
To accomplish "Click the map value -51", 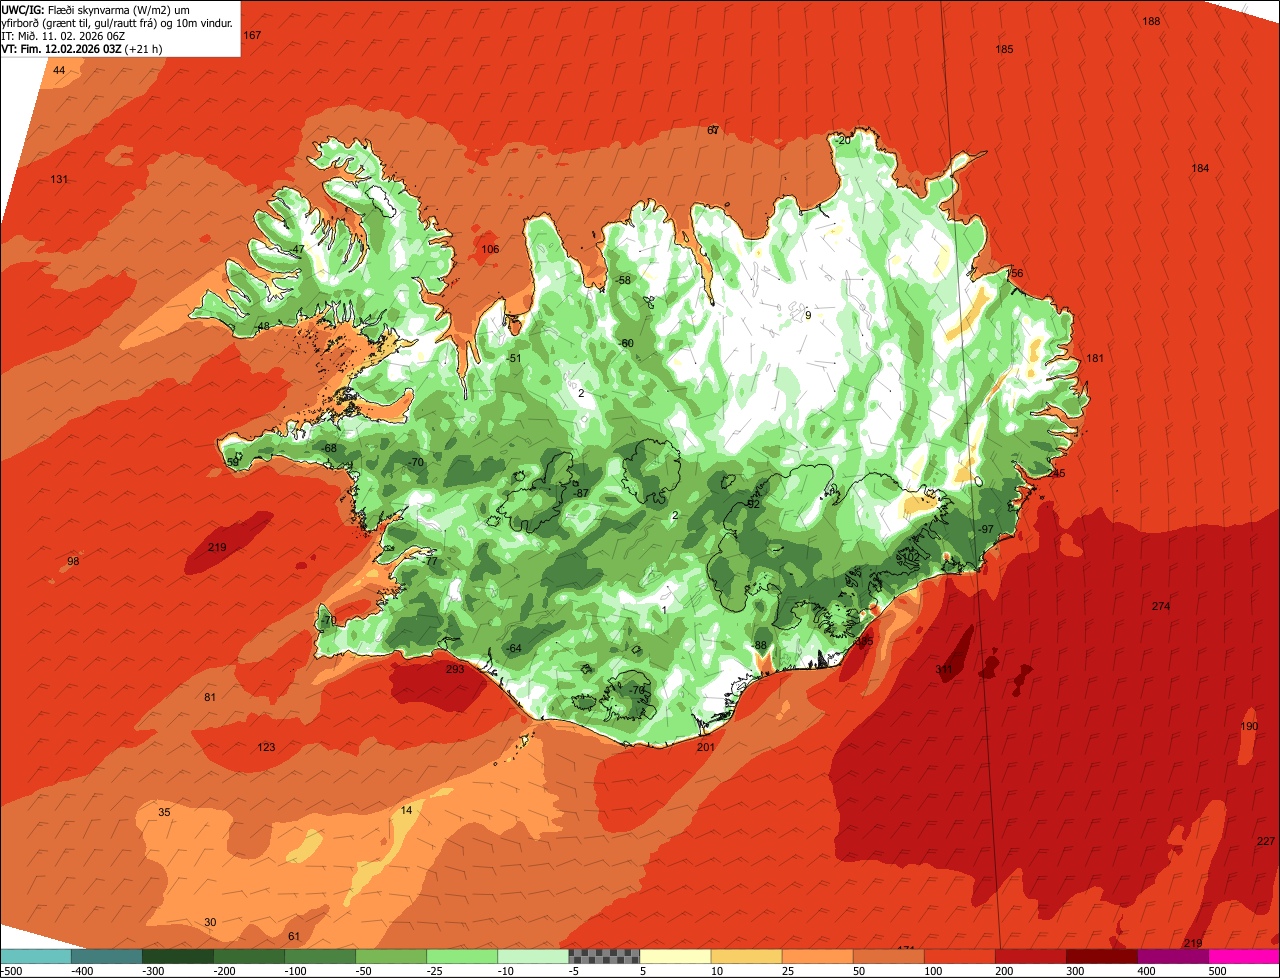I will (x=515, y=358).
